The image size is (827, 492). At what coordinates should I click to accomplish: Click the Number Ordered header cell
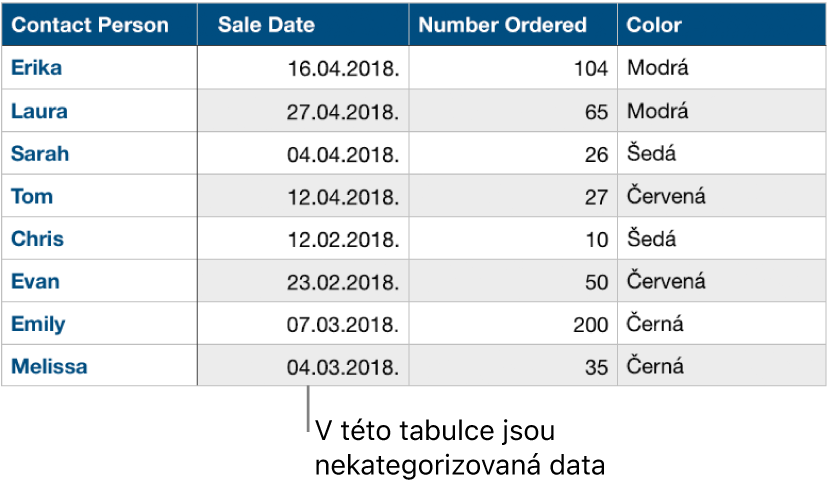(x=513, y=25)
